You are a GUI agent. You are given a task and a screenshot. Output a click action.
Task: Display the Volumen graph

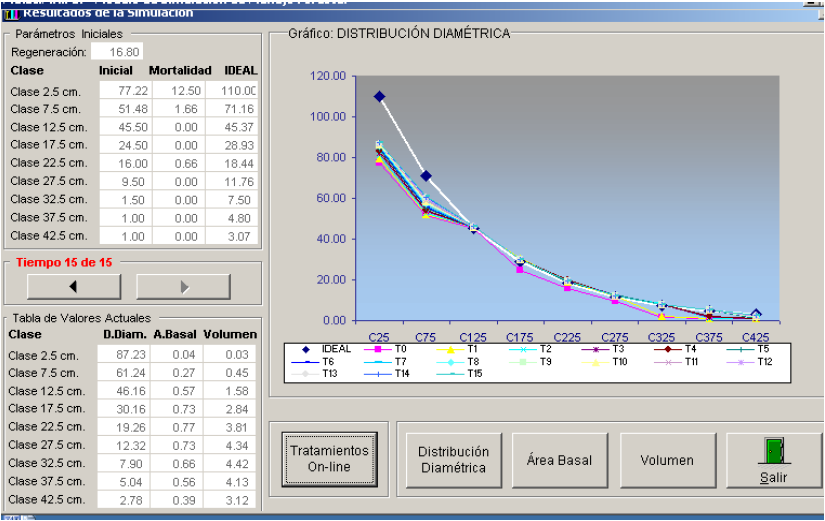coord(667,460)
